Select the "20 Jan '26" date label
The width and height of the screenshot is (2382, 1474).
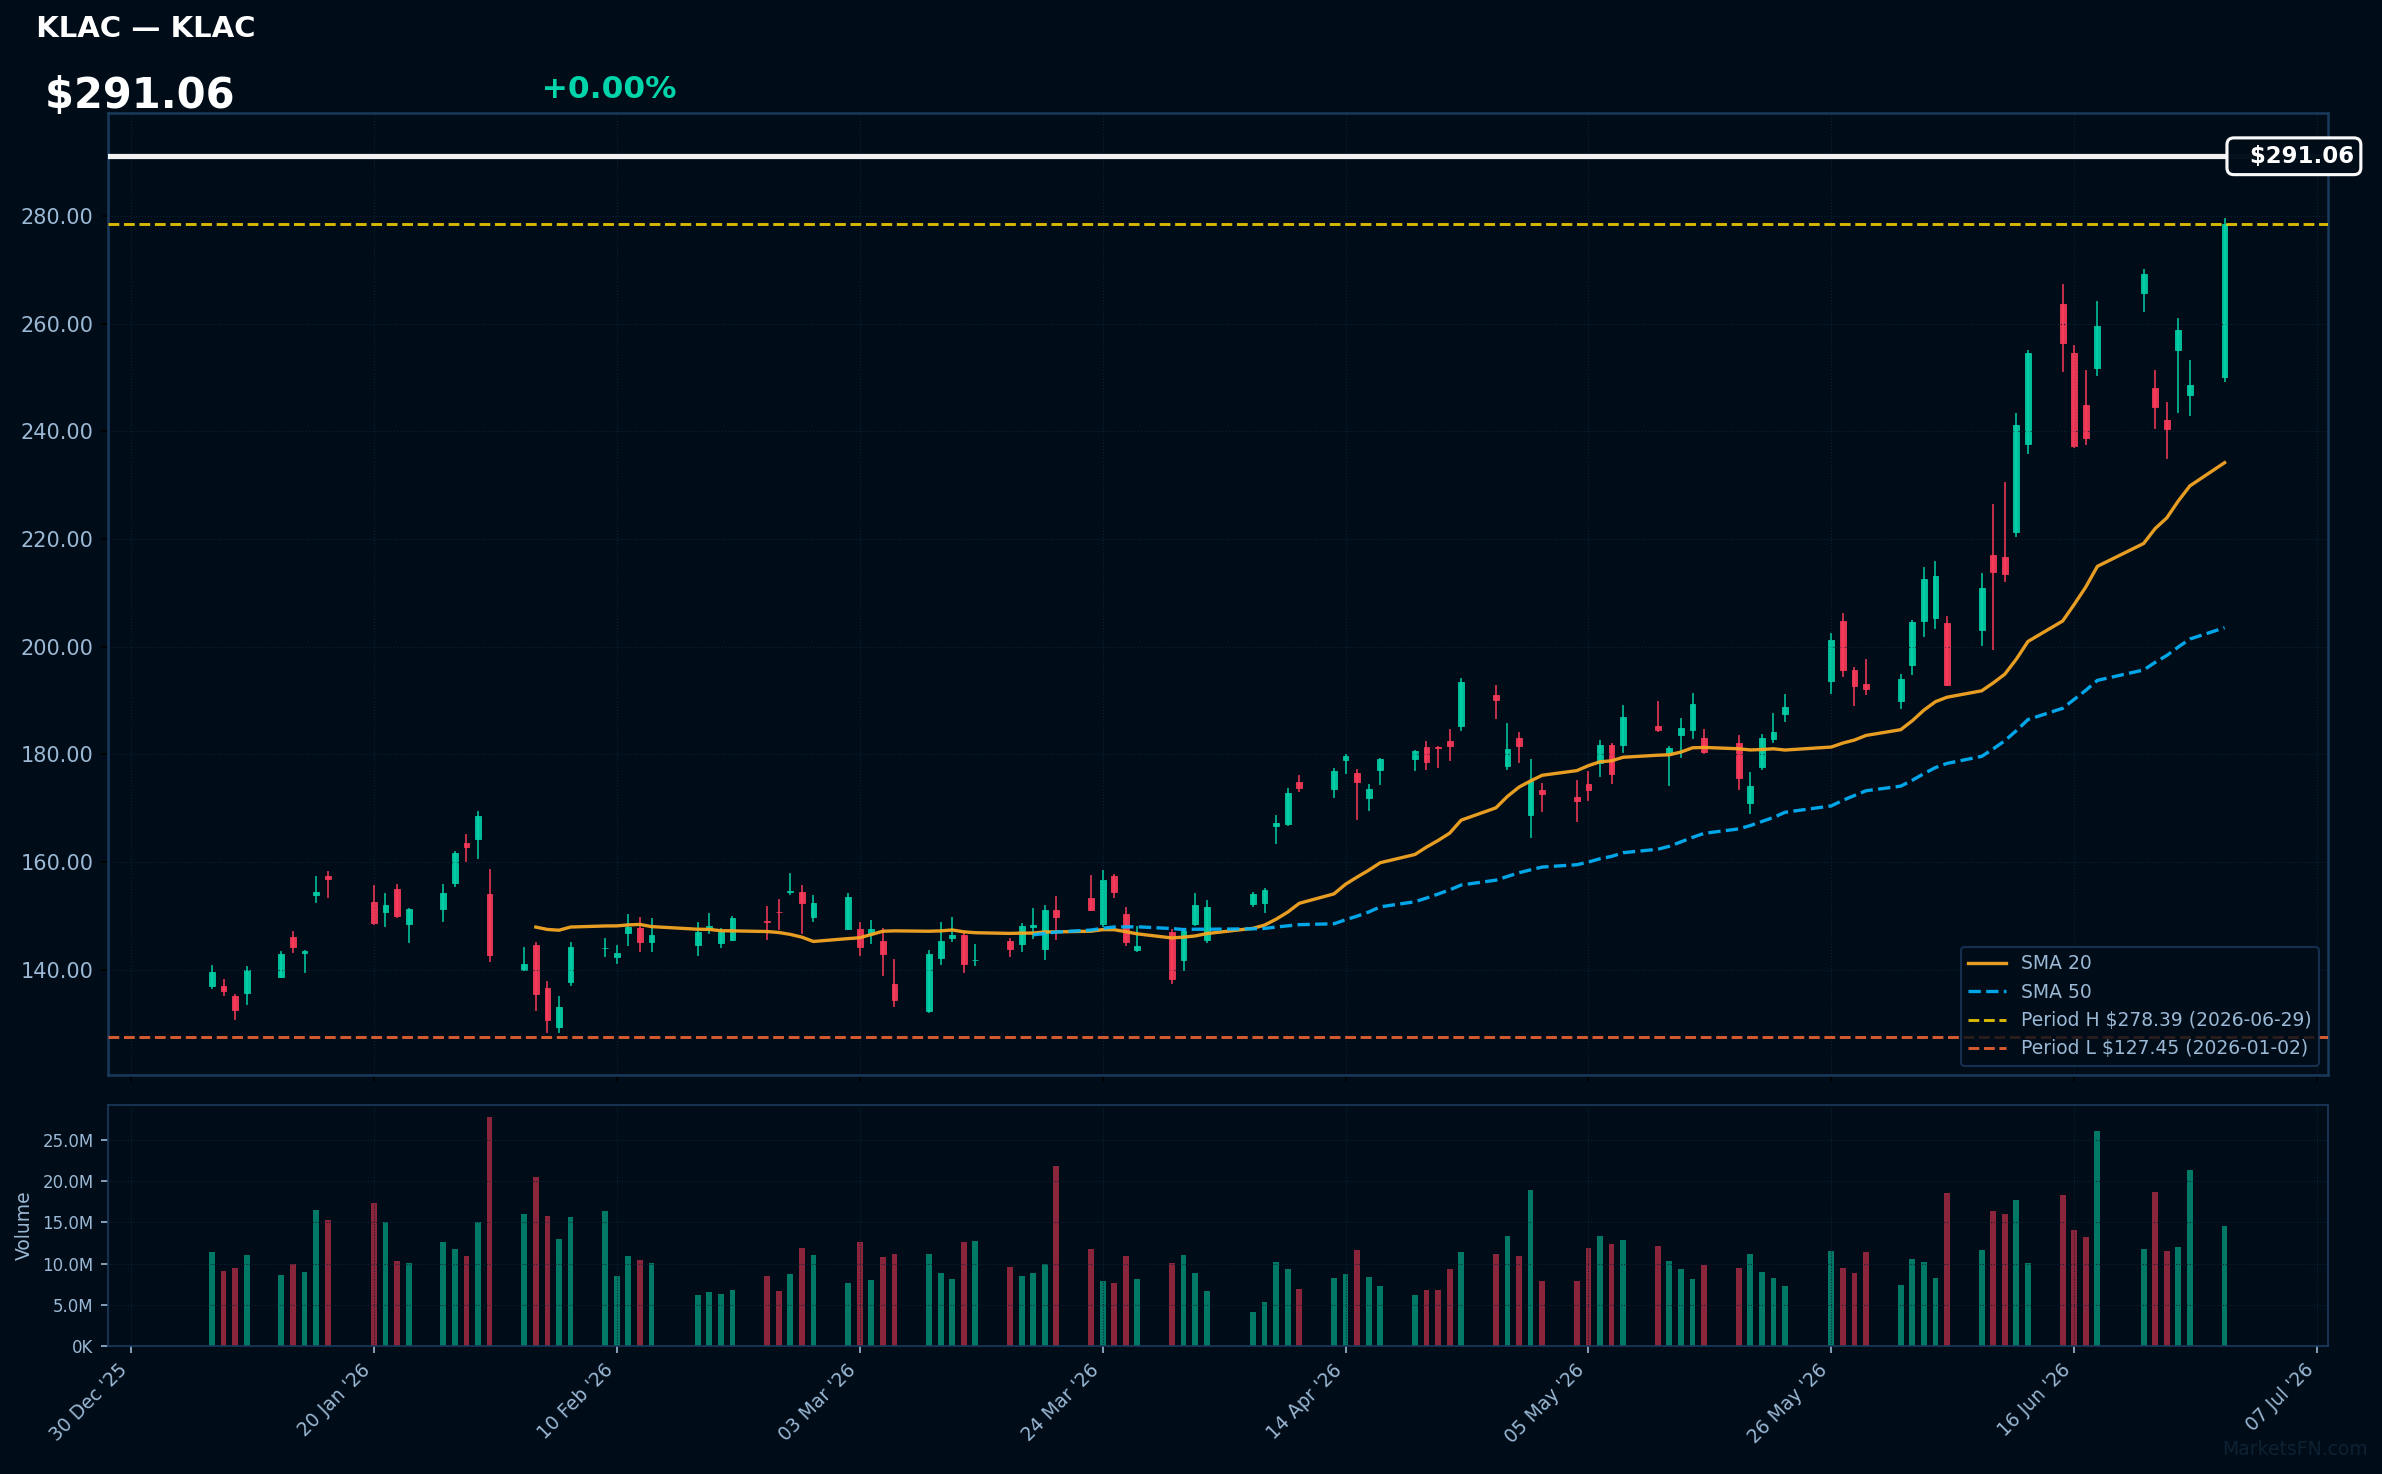click(334, 1400)
